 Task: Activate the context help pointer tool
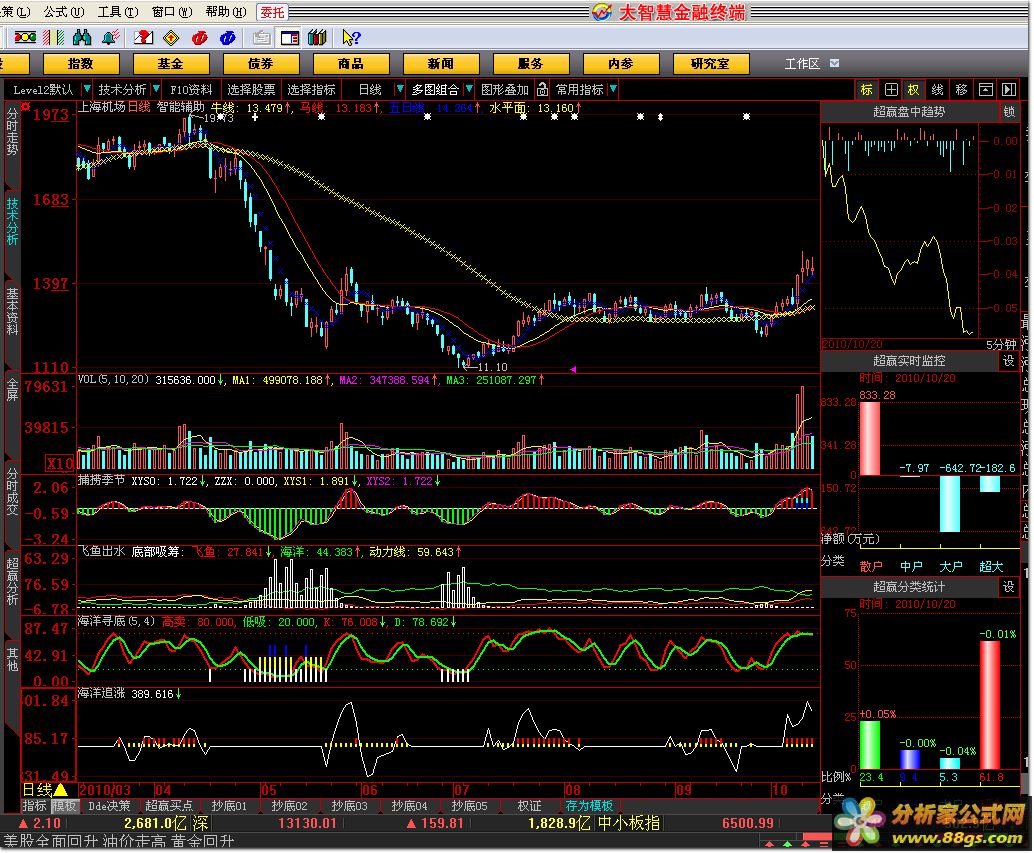(351, 38)
